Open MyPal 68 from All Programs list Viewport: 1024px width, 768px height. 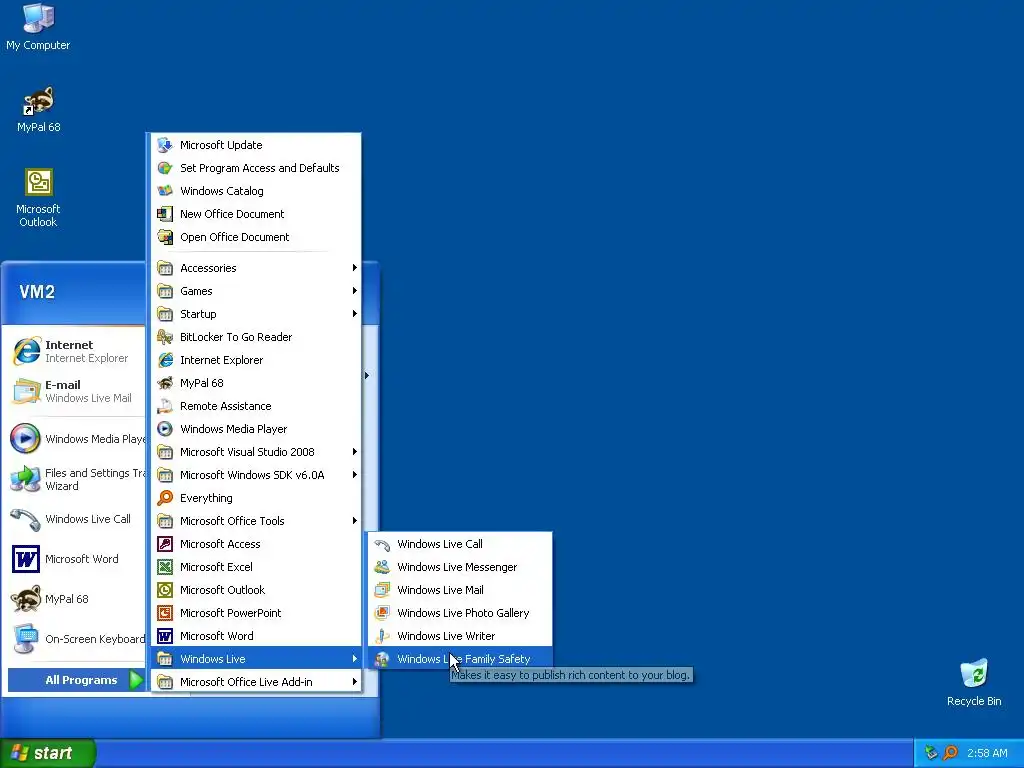point(256,383)
